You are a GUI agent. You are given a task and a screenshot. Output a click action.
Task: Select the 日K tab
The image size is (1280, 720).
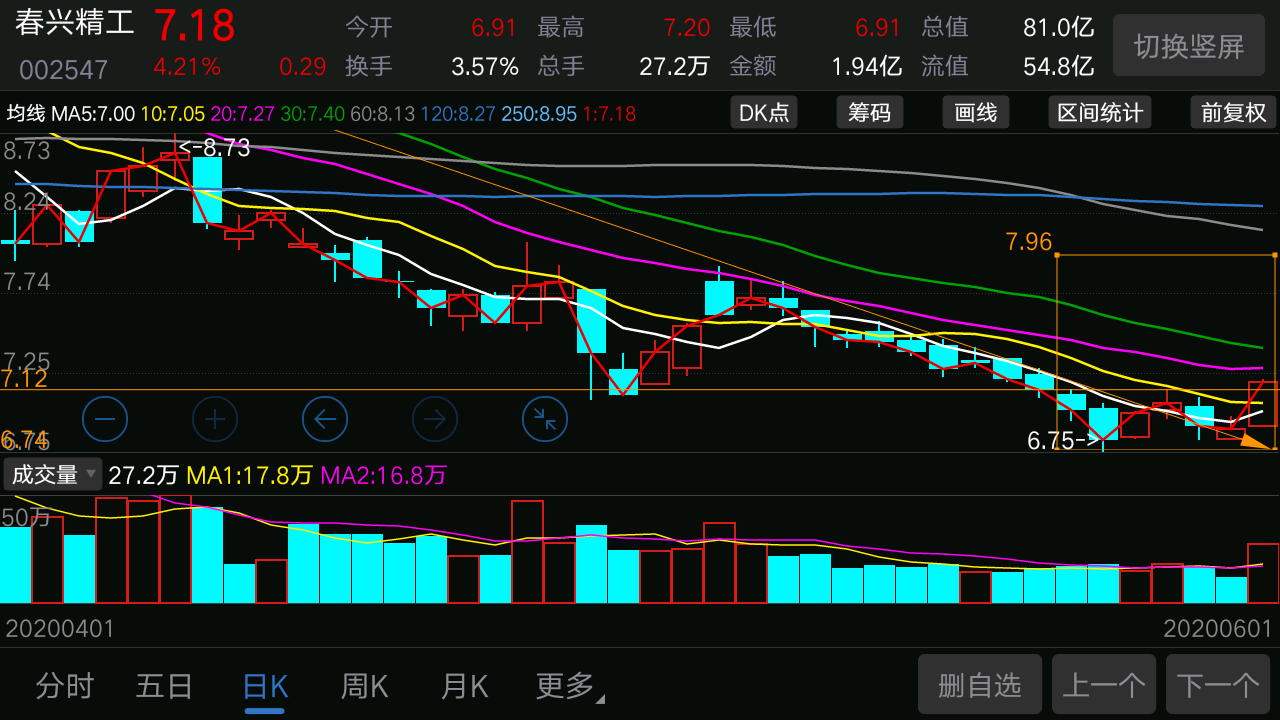point(265,686)
